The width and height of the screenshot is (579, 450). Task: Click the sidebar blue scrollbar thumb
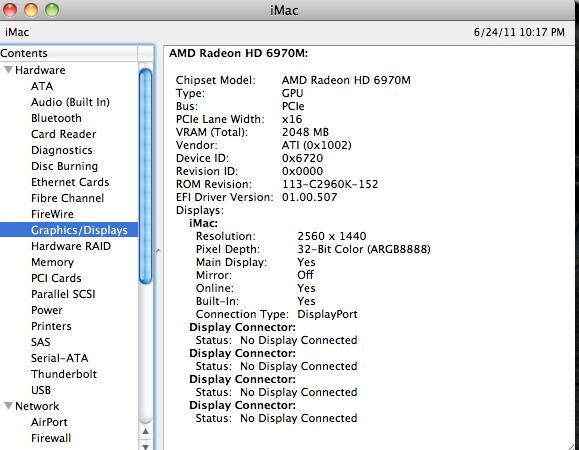[x=146, y=176]
